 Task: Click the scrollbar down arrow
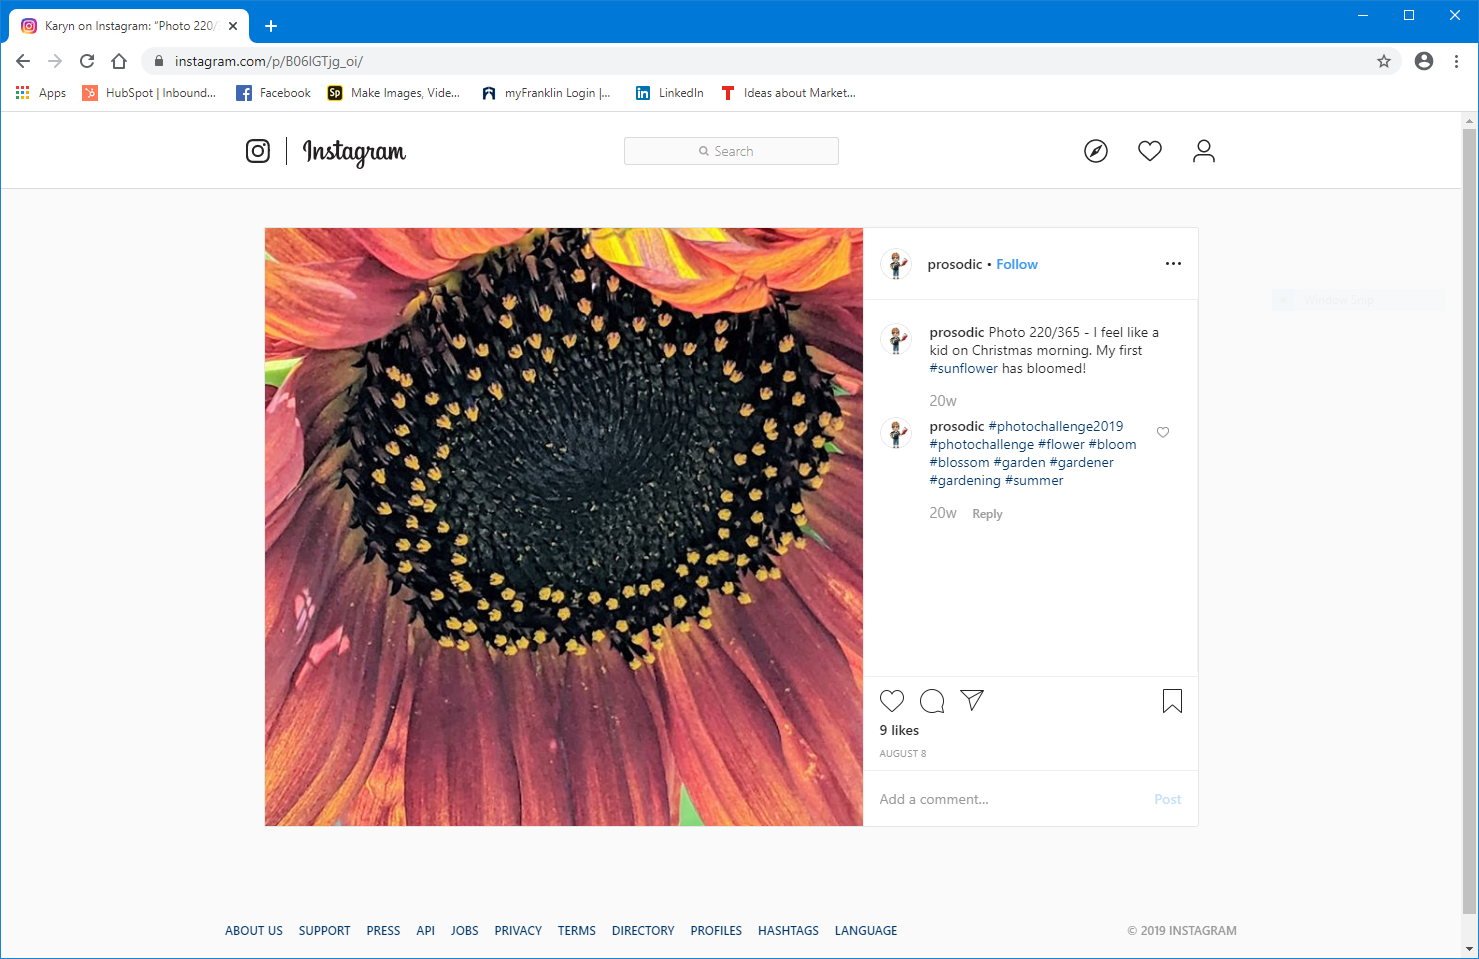click(x=1469, y=948)
